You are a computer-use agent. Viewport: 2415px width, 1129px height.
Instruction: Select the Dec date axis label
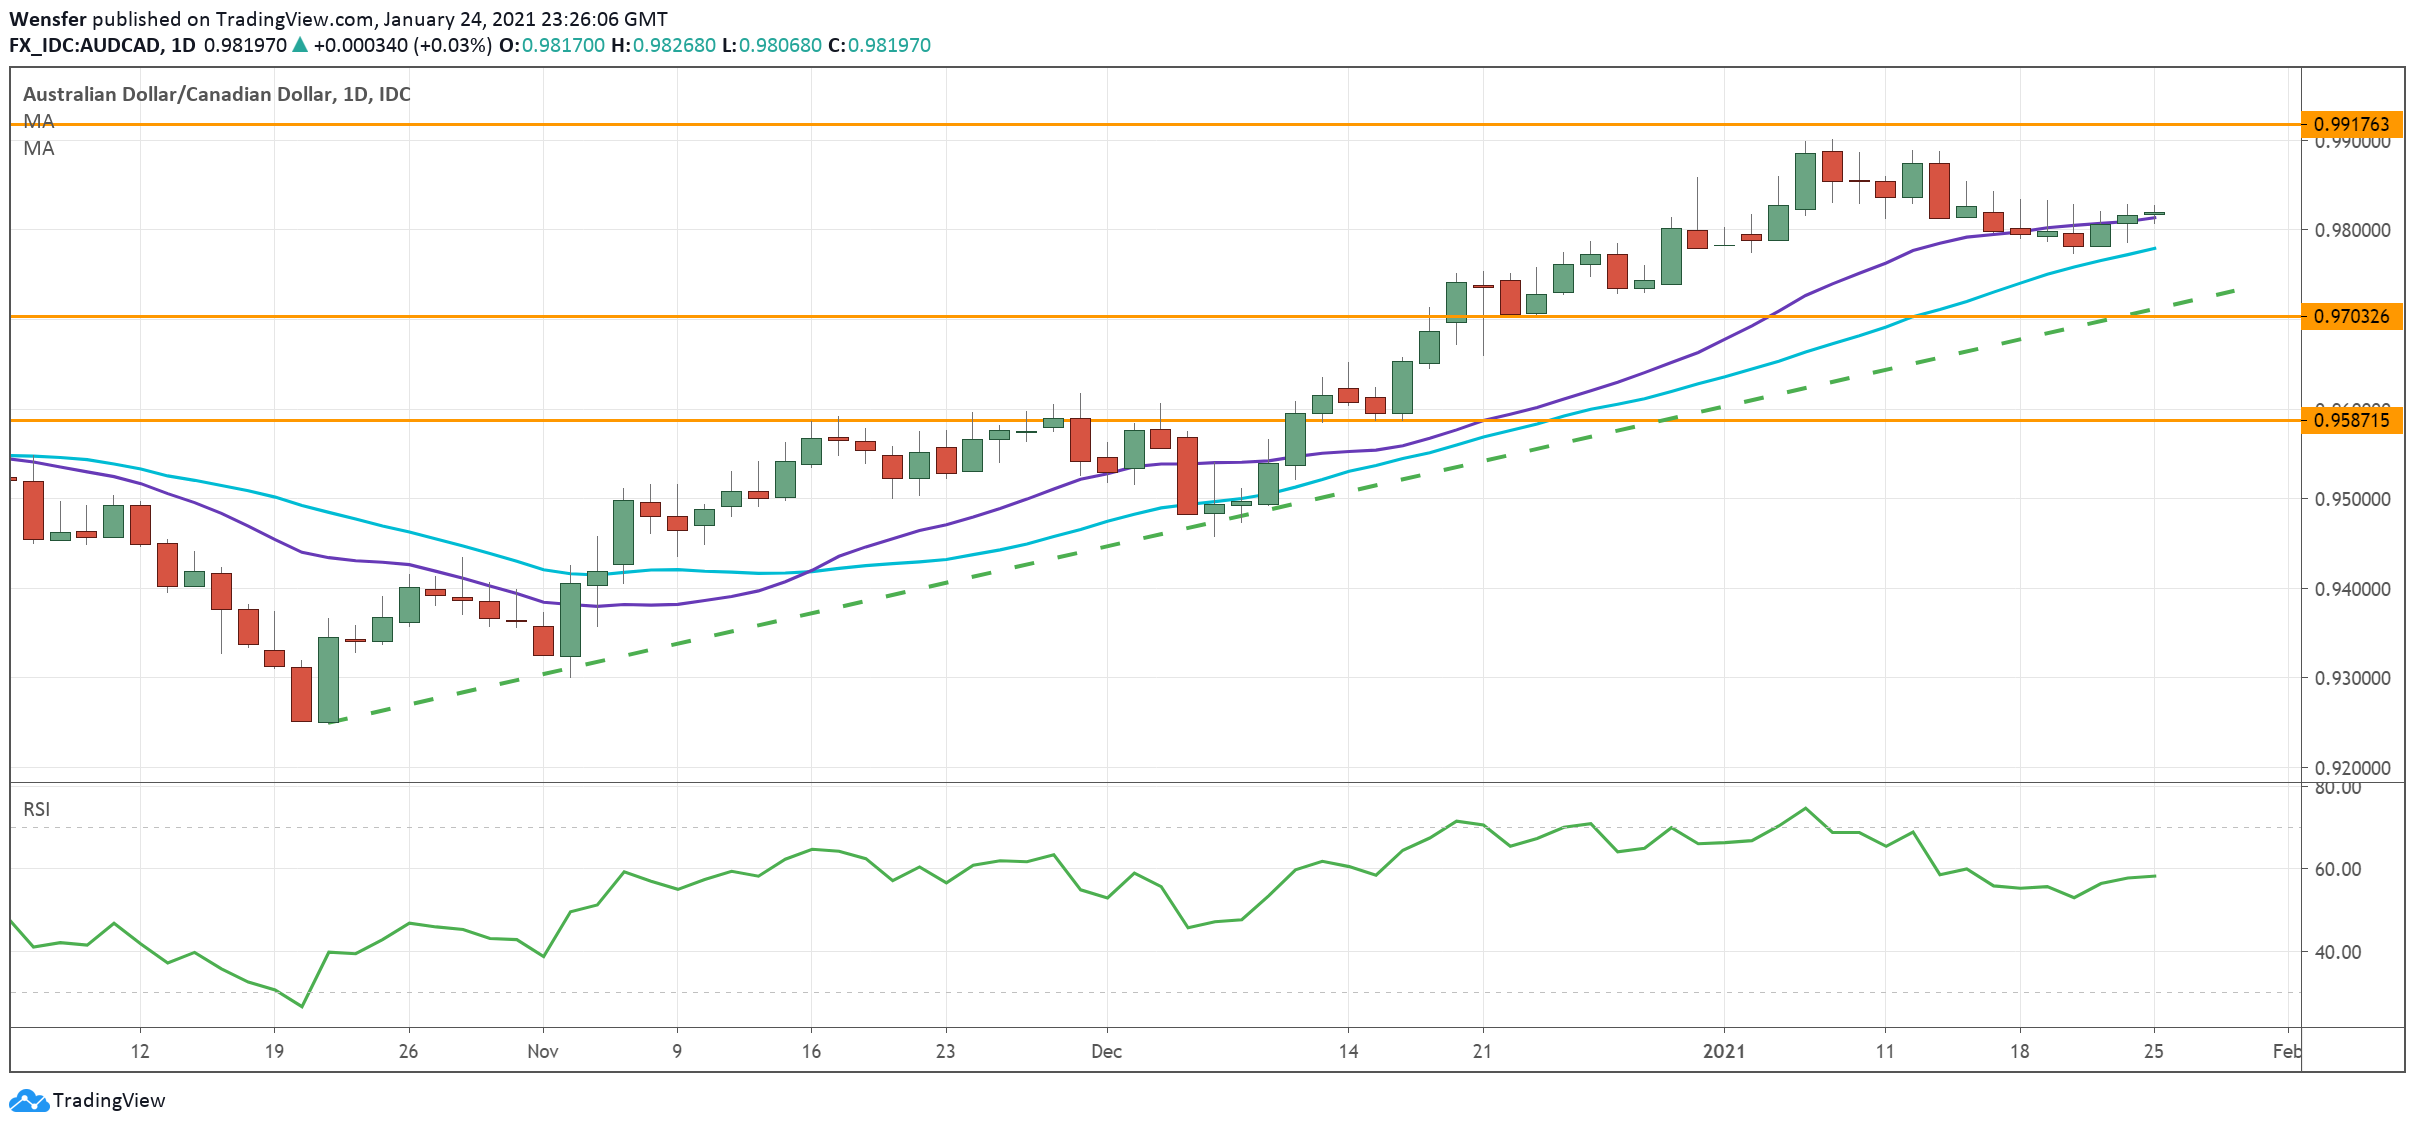coord(1106,1051)
